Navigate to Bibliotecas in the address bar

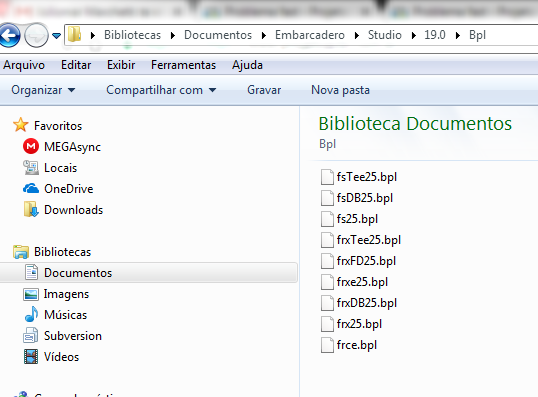click(132, 35)
